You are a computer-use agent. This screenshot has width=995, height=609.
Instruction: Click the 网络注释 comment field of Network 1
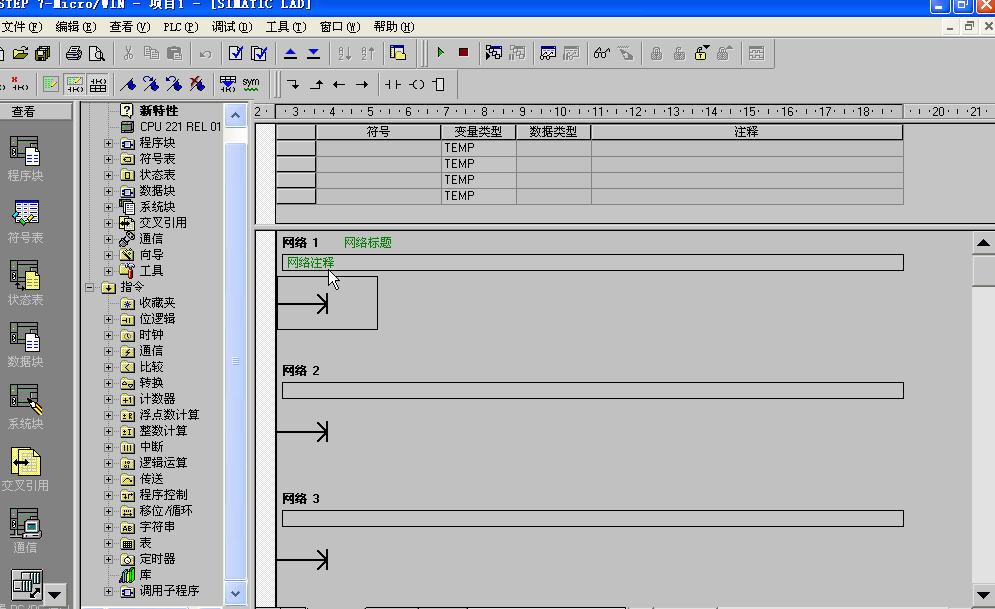coord(592,262)
